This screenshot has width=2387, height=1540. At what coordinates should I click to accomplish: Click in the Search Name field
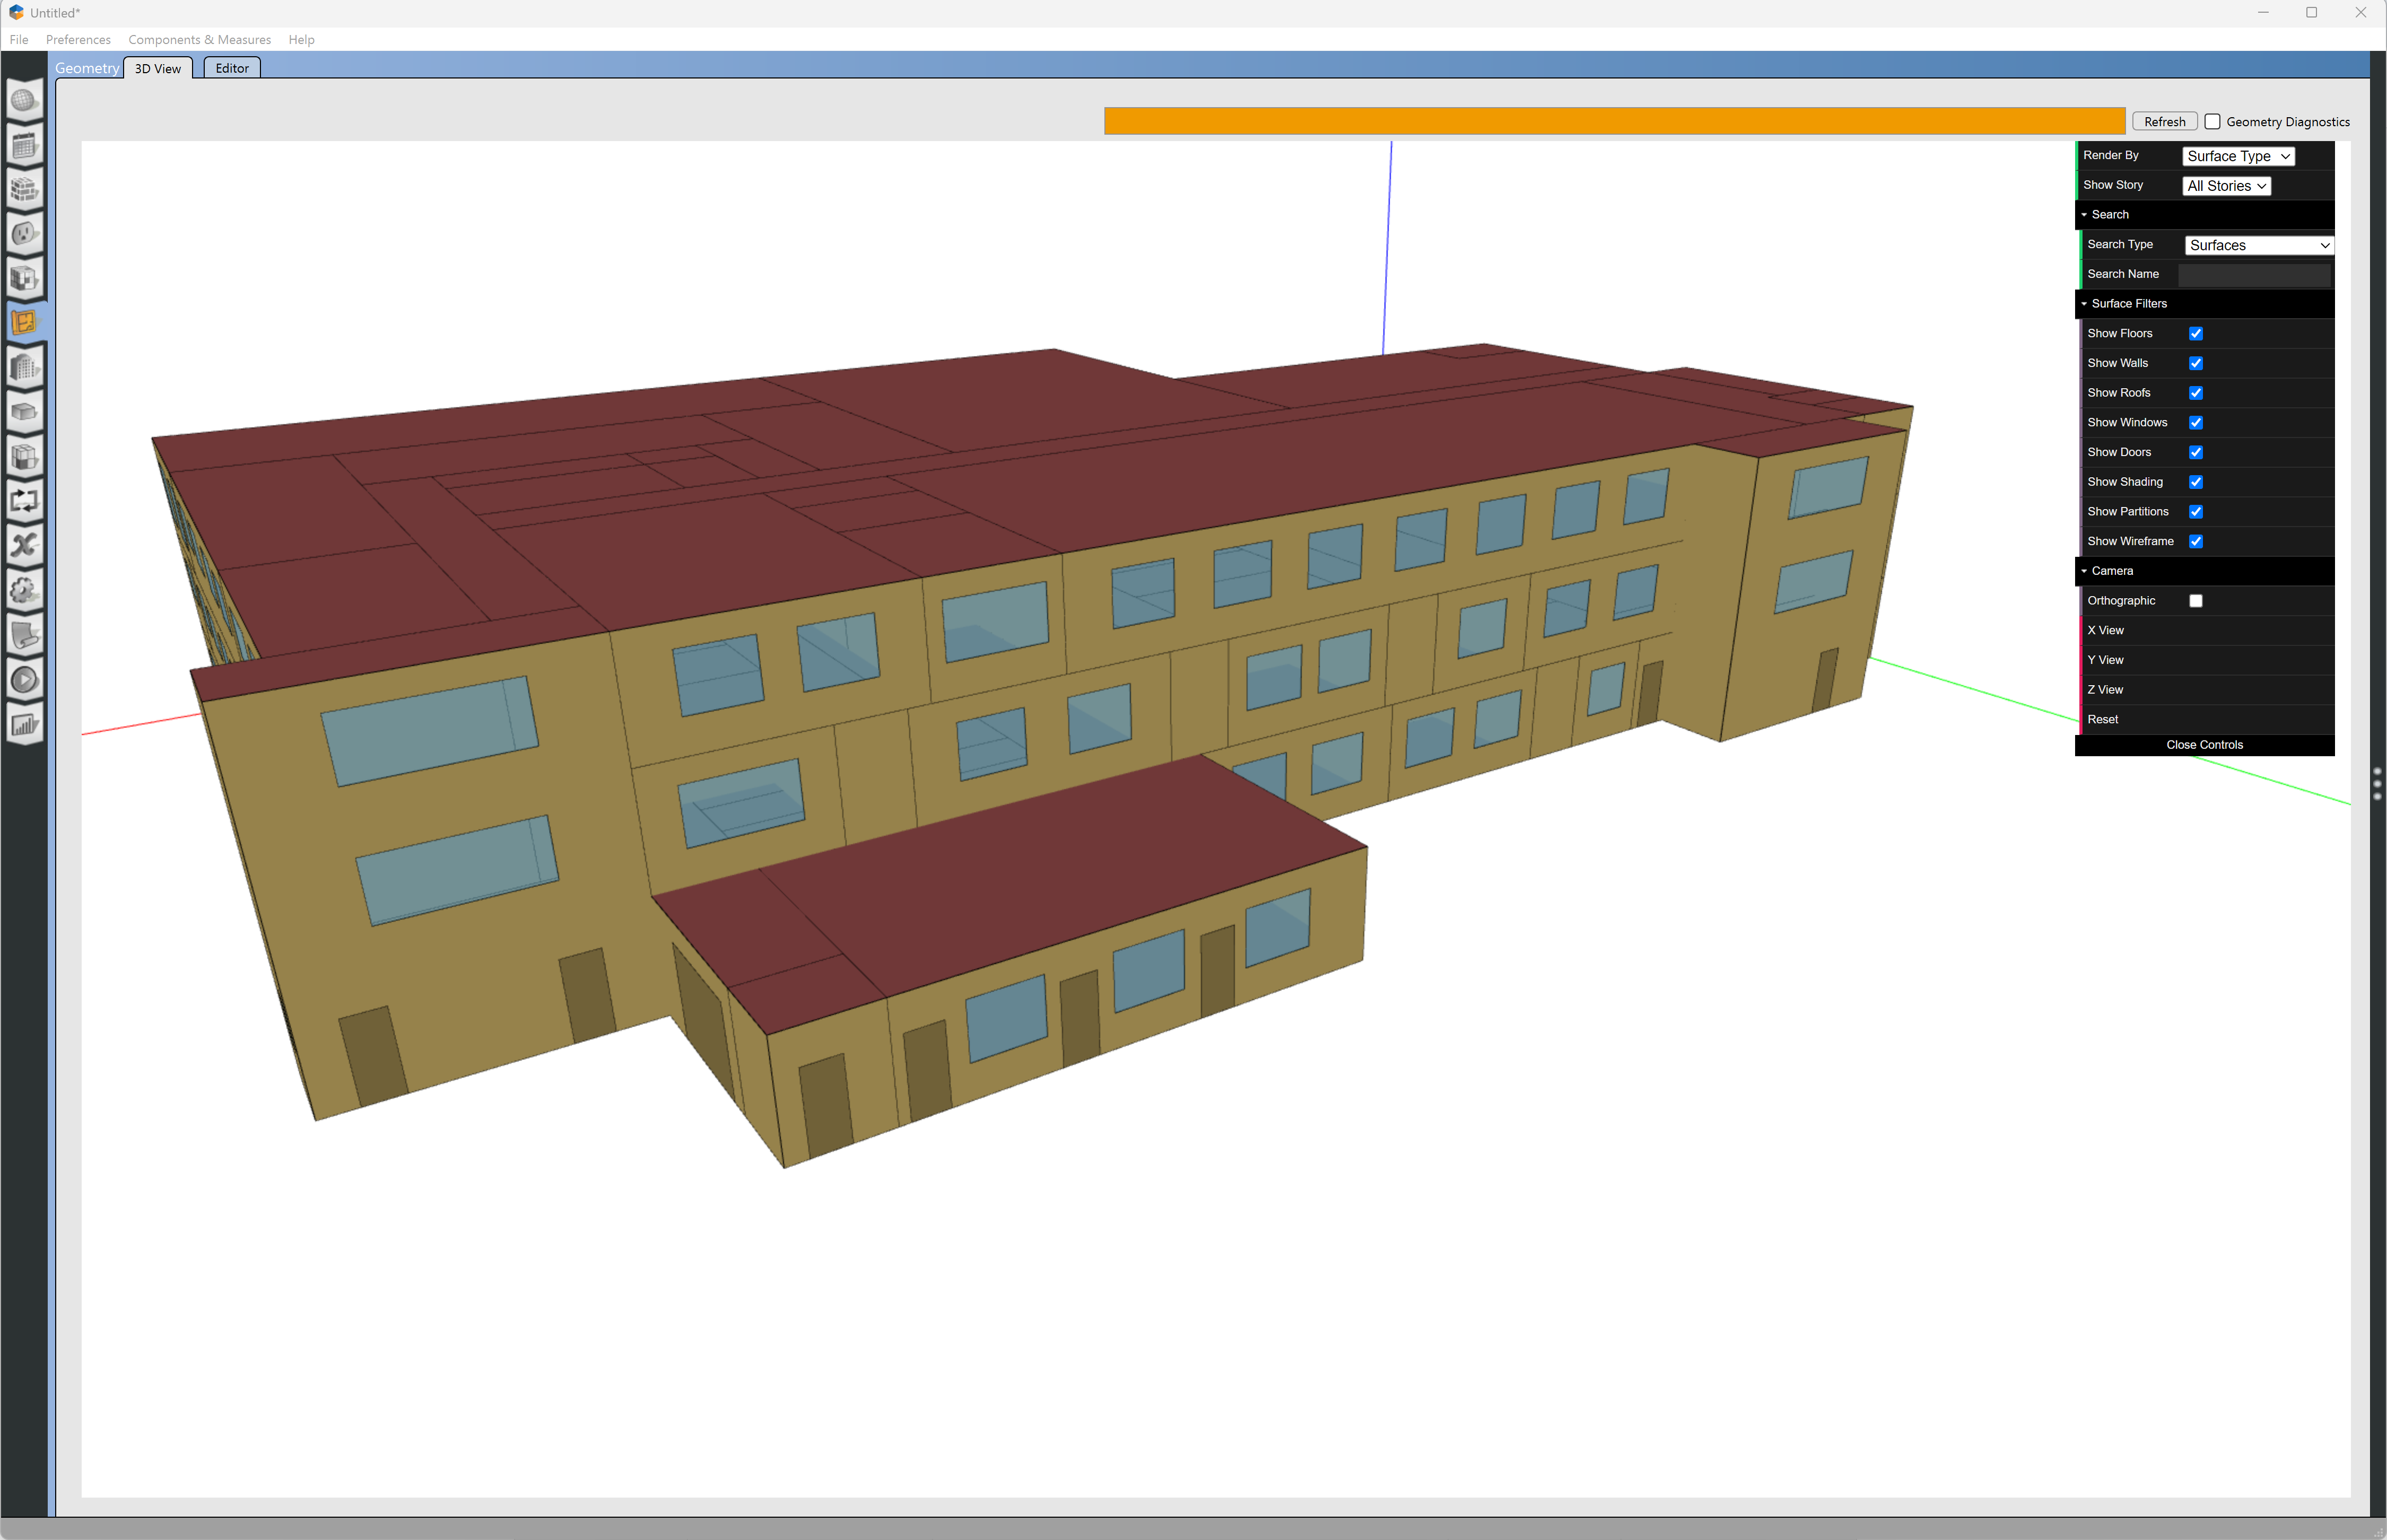tap(2254, 274)
